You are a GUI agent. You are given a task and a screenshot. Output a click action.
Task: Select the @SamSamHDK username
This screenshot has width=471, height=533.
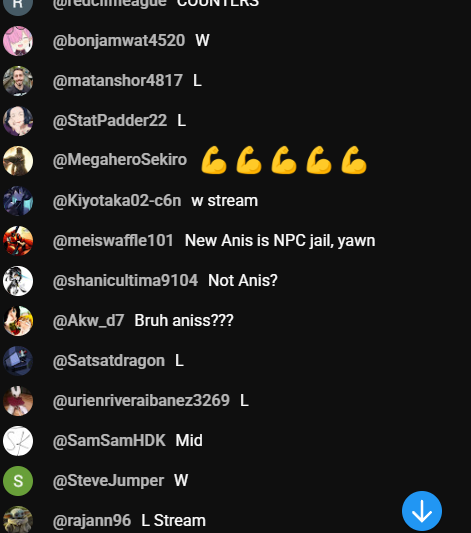click(109, 441)
